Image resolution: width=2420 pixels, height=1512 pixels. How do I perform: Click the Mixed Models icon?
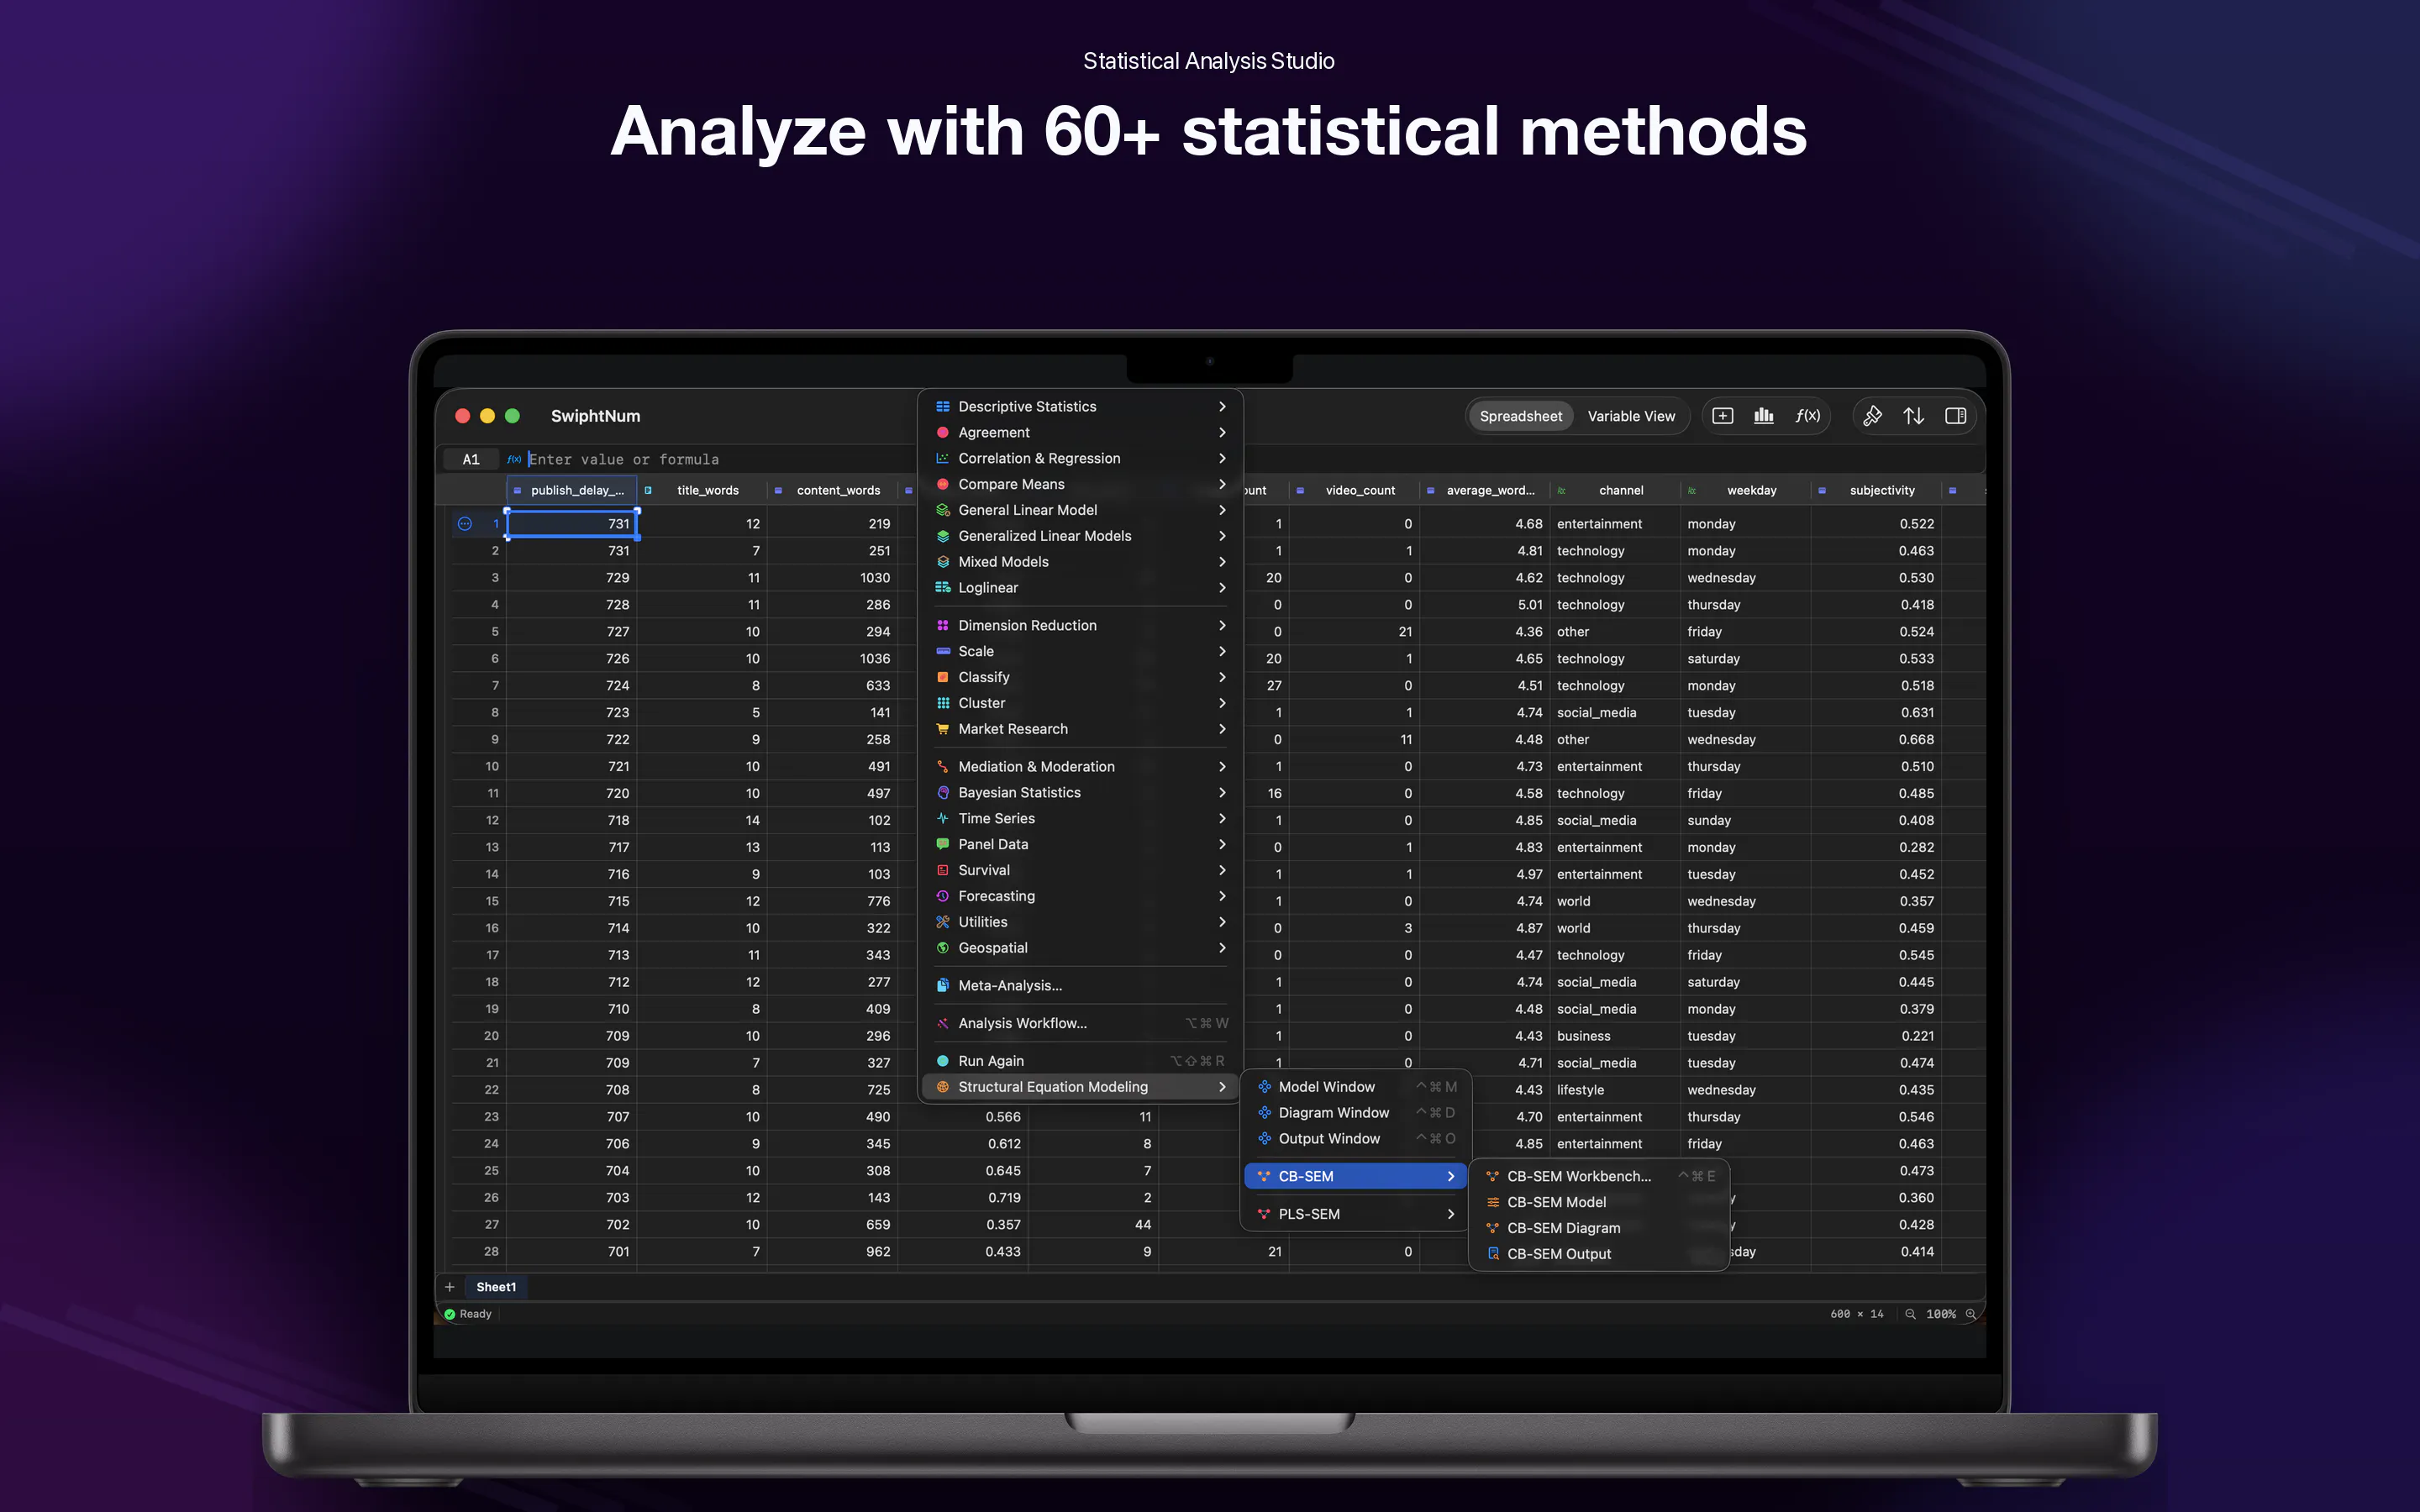coord(942,562)
